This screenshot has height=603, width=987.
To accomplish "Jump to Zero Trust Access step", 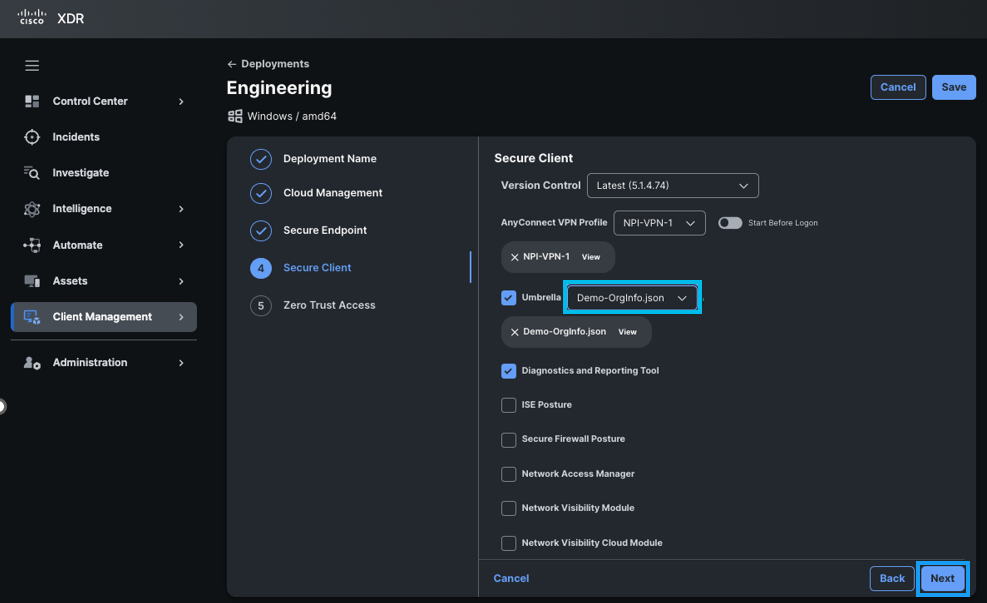I will tap(329, 305).
